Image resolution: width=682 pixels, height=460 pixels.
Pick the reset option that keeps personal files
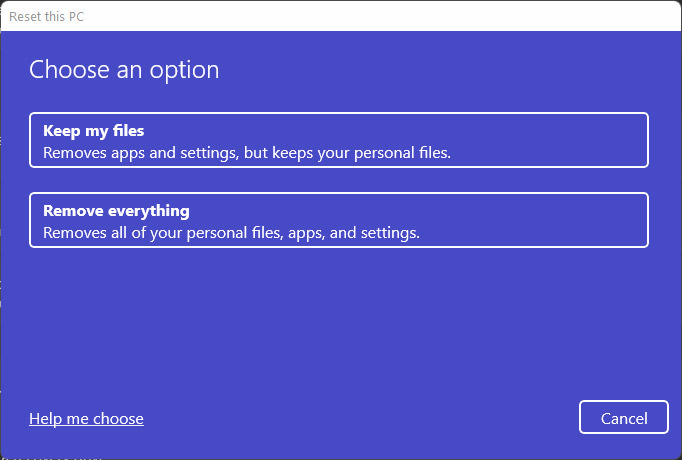(339, 140)
